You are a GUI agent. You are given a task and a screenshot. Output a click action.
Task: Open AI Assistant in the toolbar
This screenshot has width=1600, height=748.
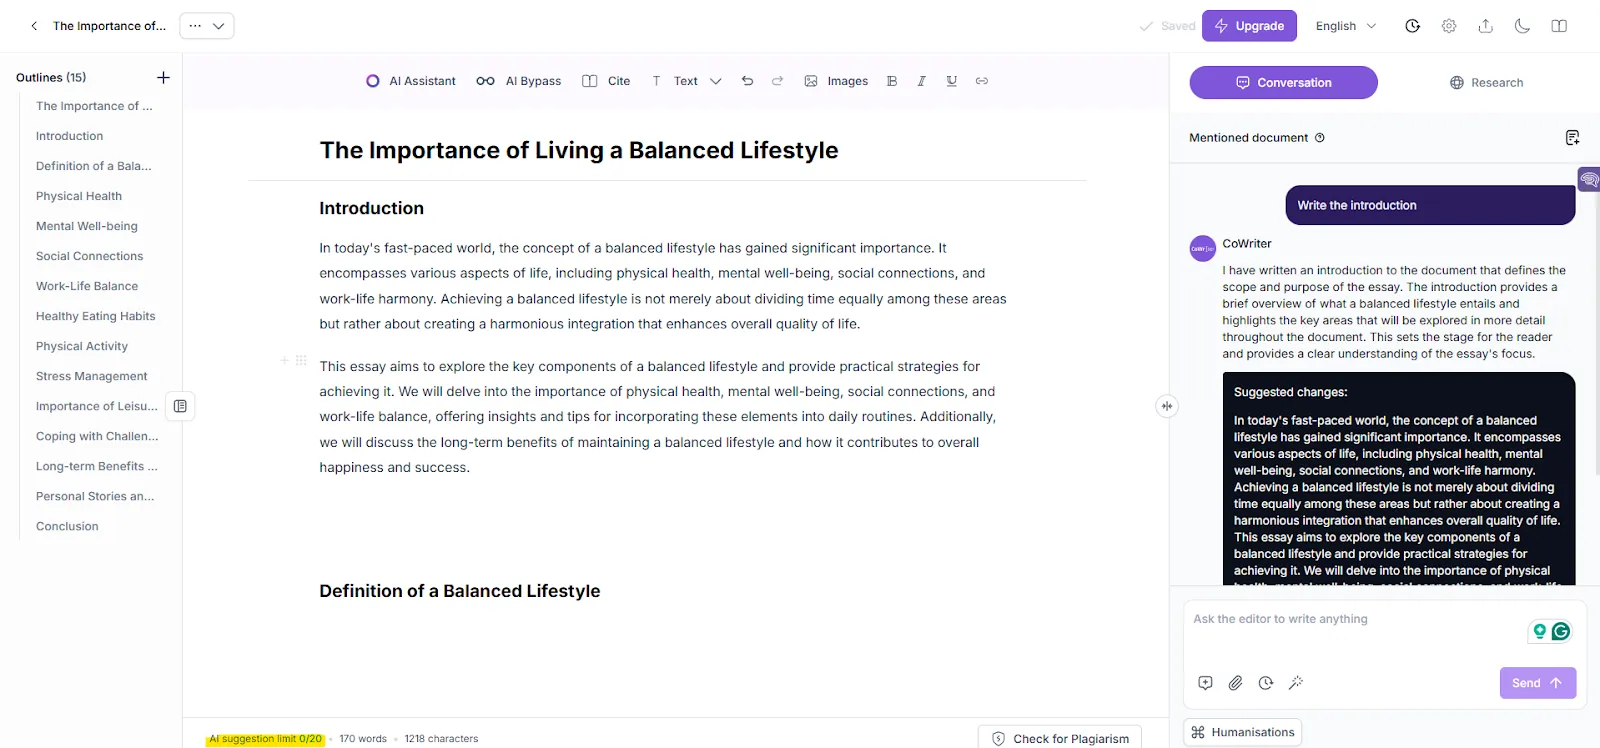coord(410,81)
